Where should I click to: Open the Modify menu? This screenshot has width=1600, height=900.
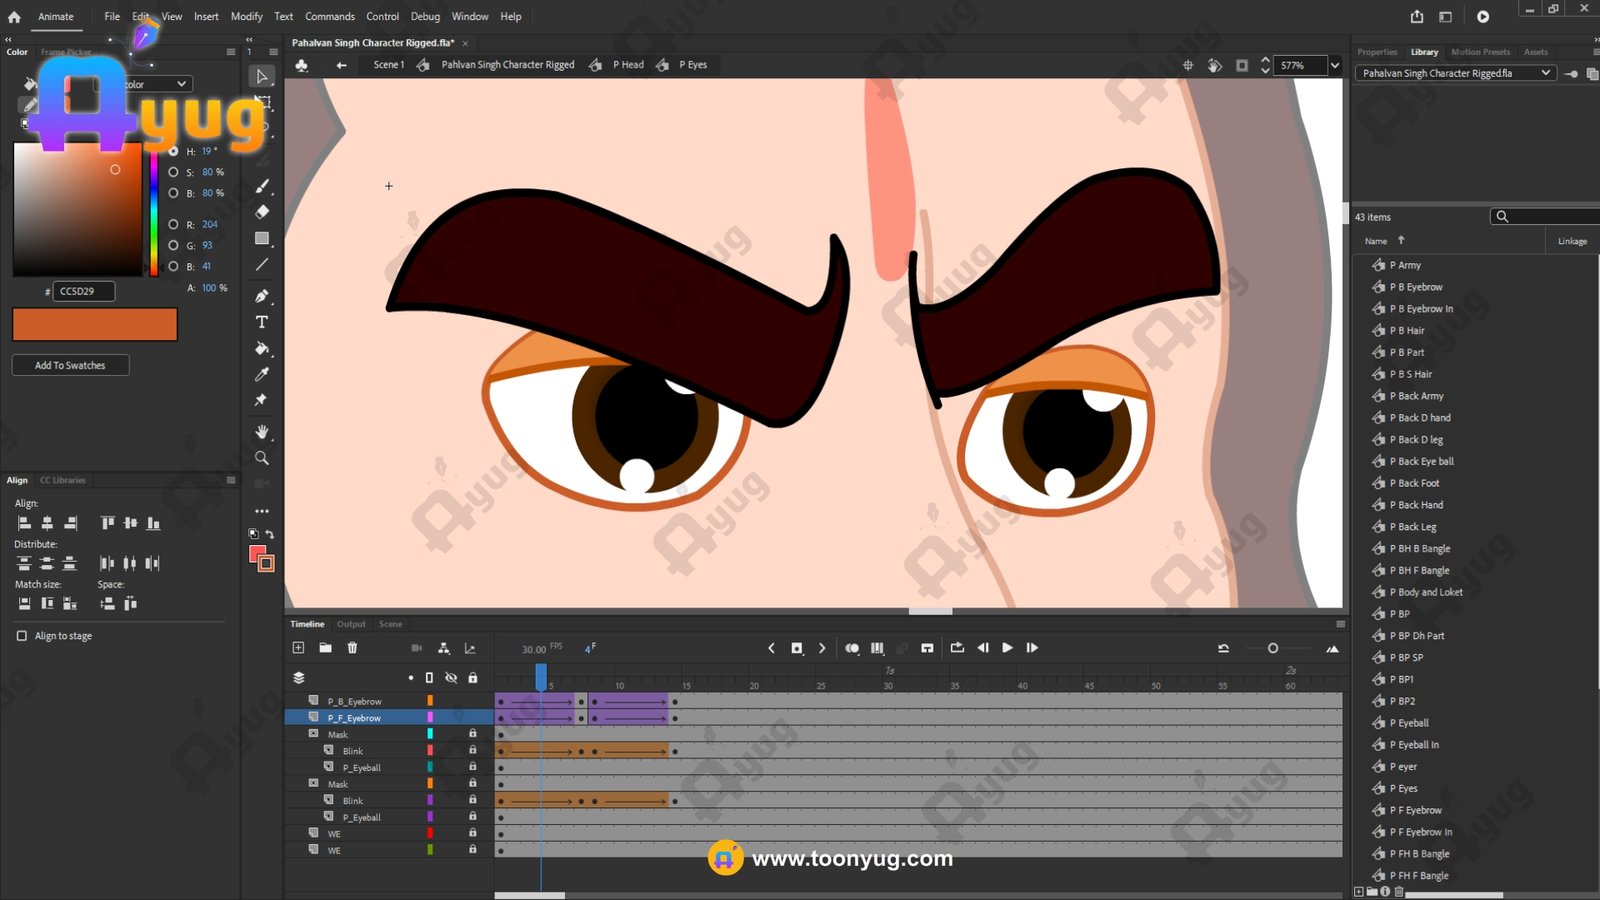246,16
